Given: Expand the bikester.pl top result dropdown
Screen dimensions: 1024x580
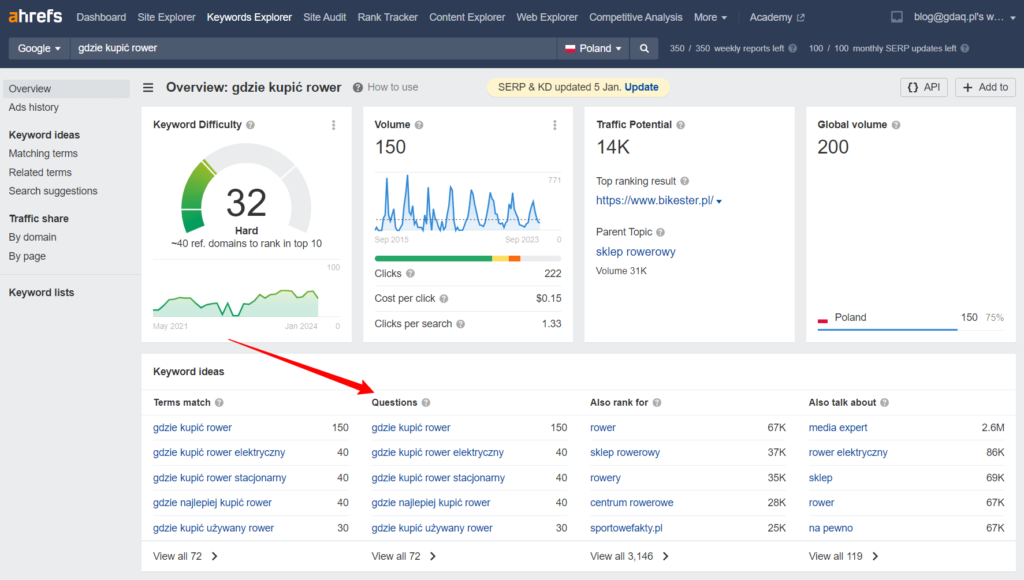Looking at the screenshot, I should click(719, 201).
